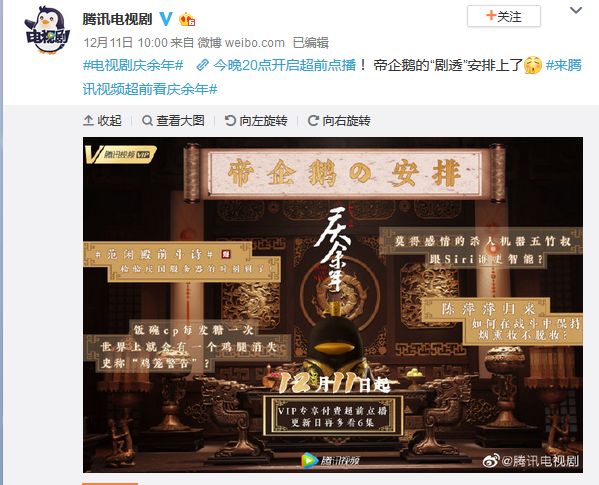Click the rotate-right arrow icon

[x=313, y=121]
